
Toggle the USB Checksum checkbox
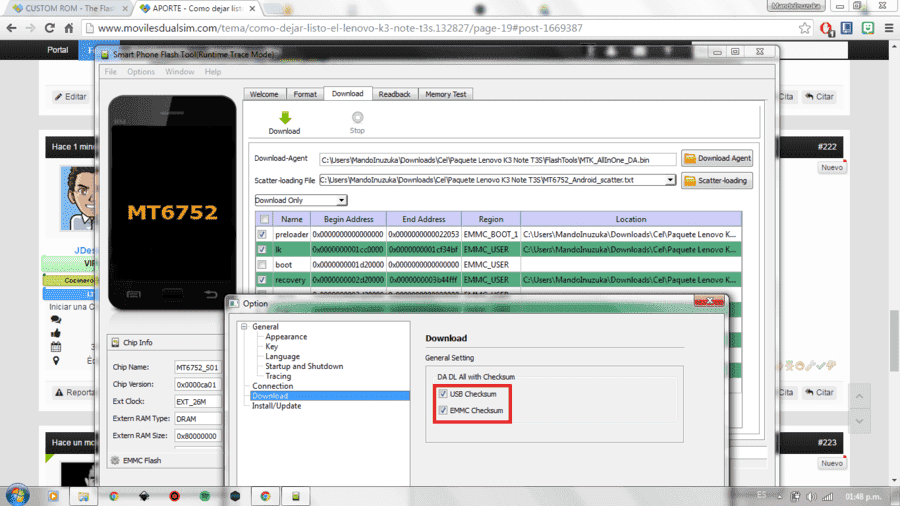click(x=443, y=394)
